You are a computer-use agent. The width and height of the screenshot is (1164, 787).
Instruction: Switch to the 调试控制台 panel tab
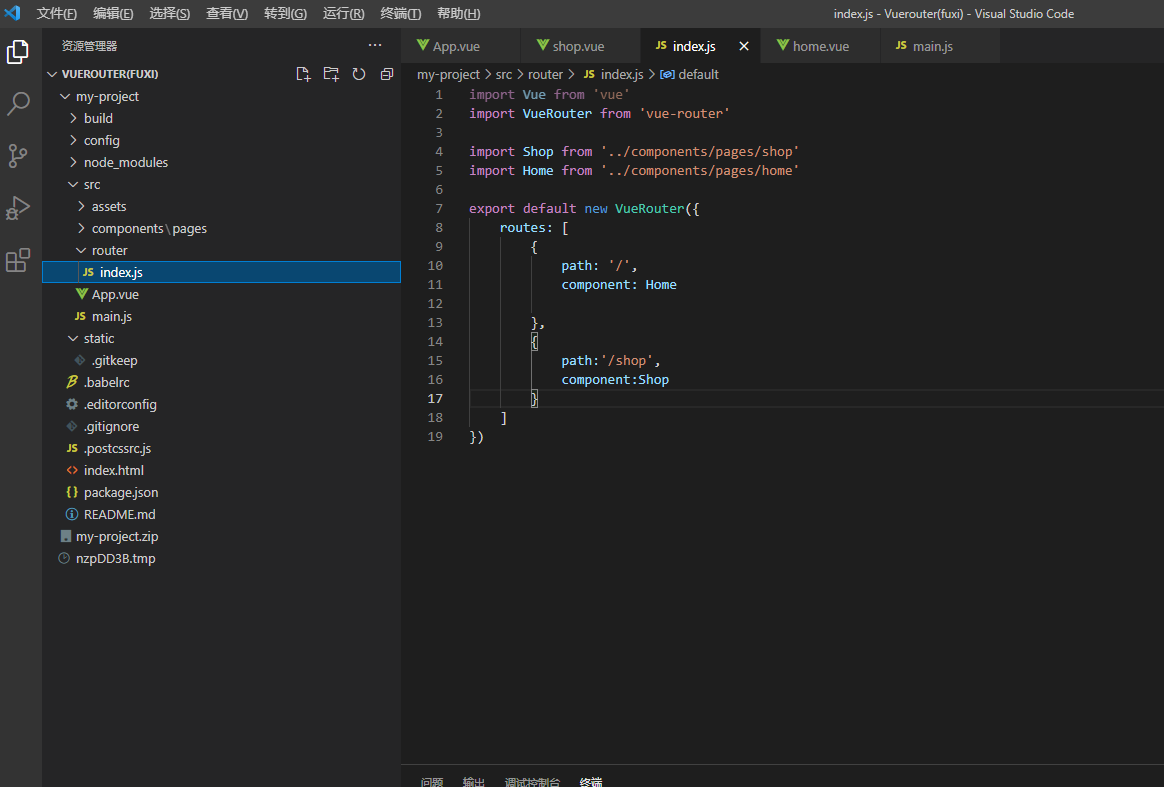(532, 782)
